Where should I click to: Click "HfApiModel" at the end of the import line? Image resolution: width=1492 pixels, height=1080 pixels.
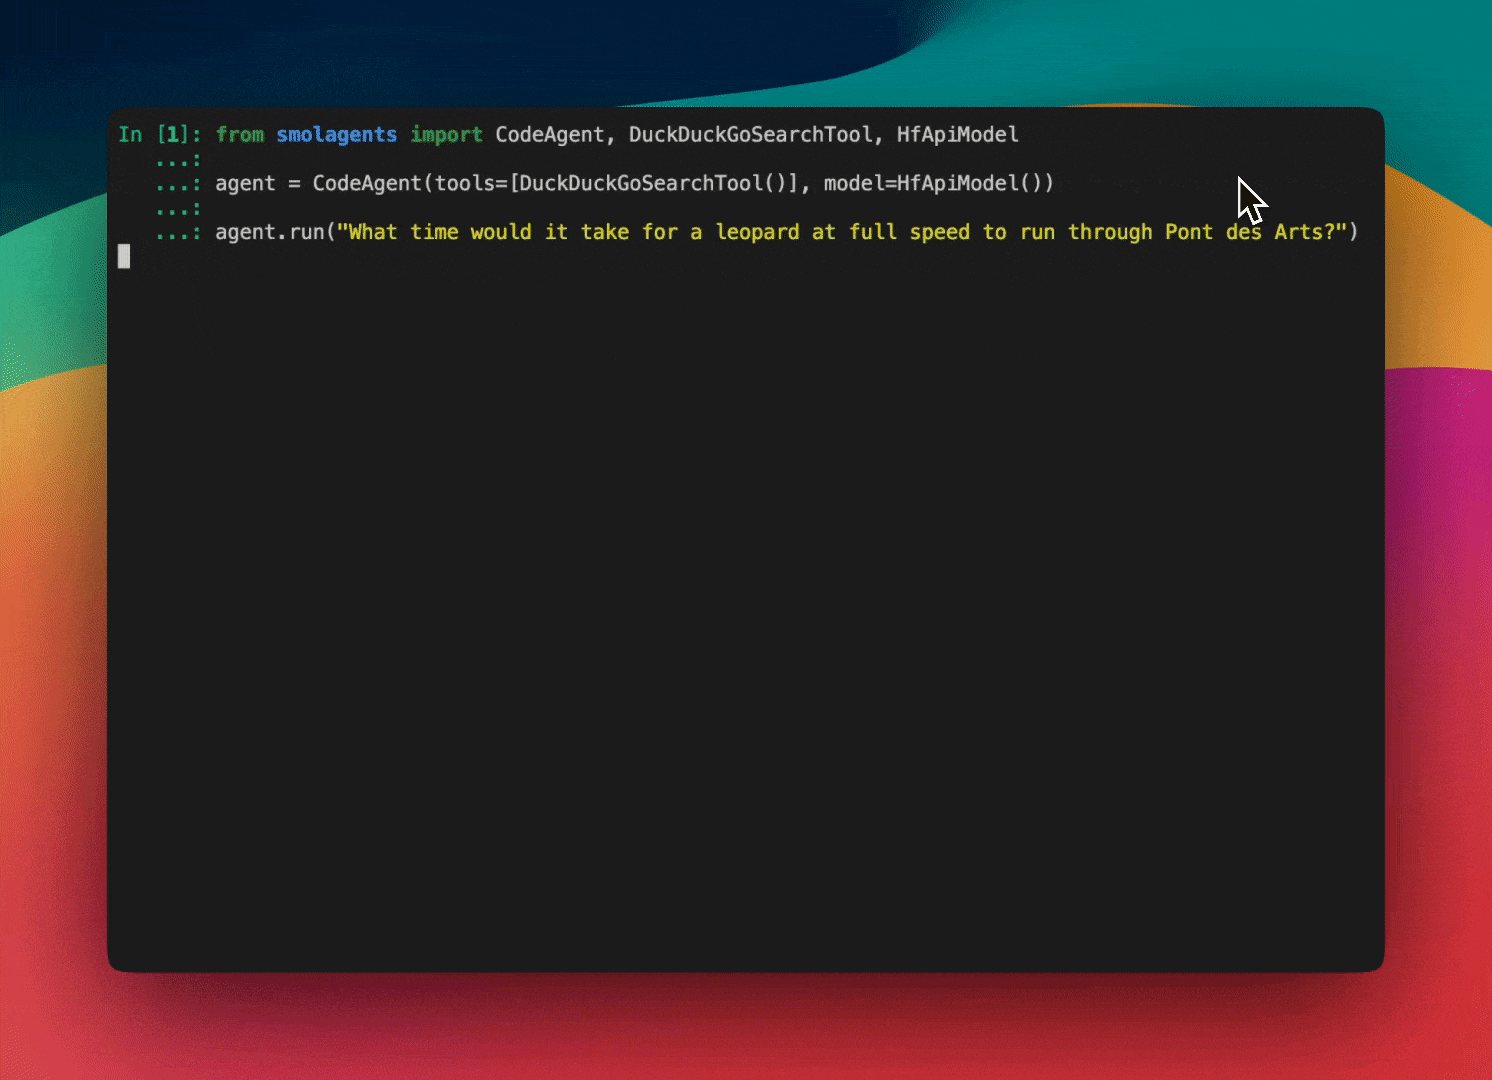(957, 135)
